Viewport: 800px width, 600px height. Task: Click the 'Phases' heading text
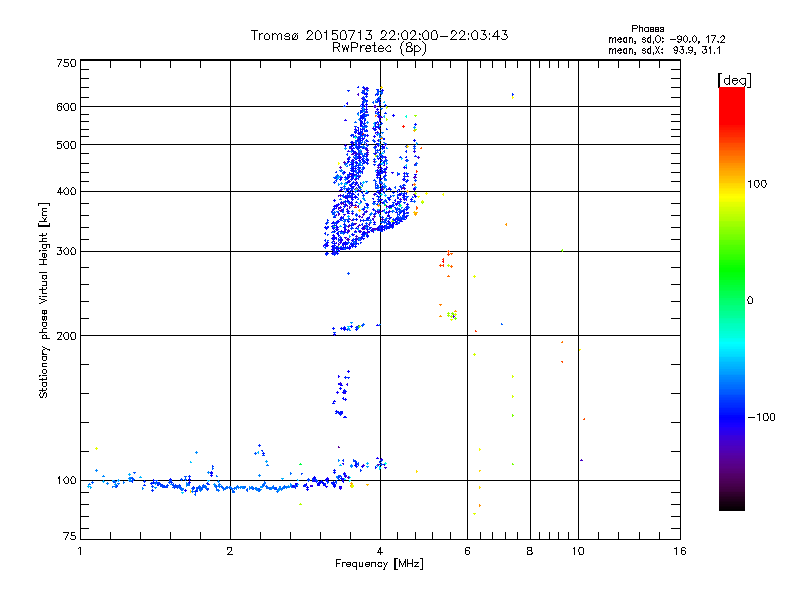[647, 29]
